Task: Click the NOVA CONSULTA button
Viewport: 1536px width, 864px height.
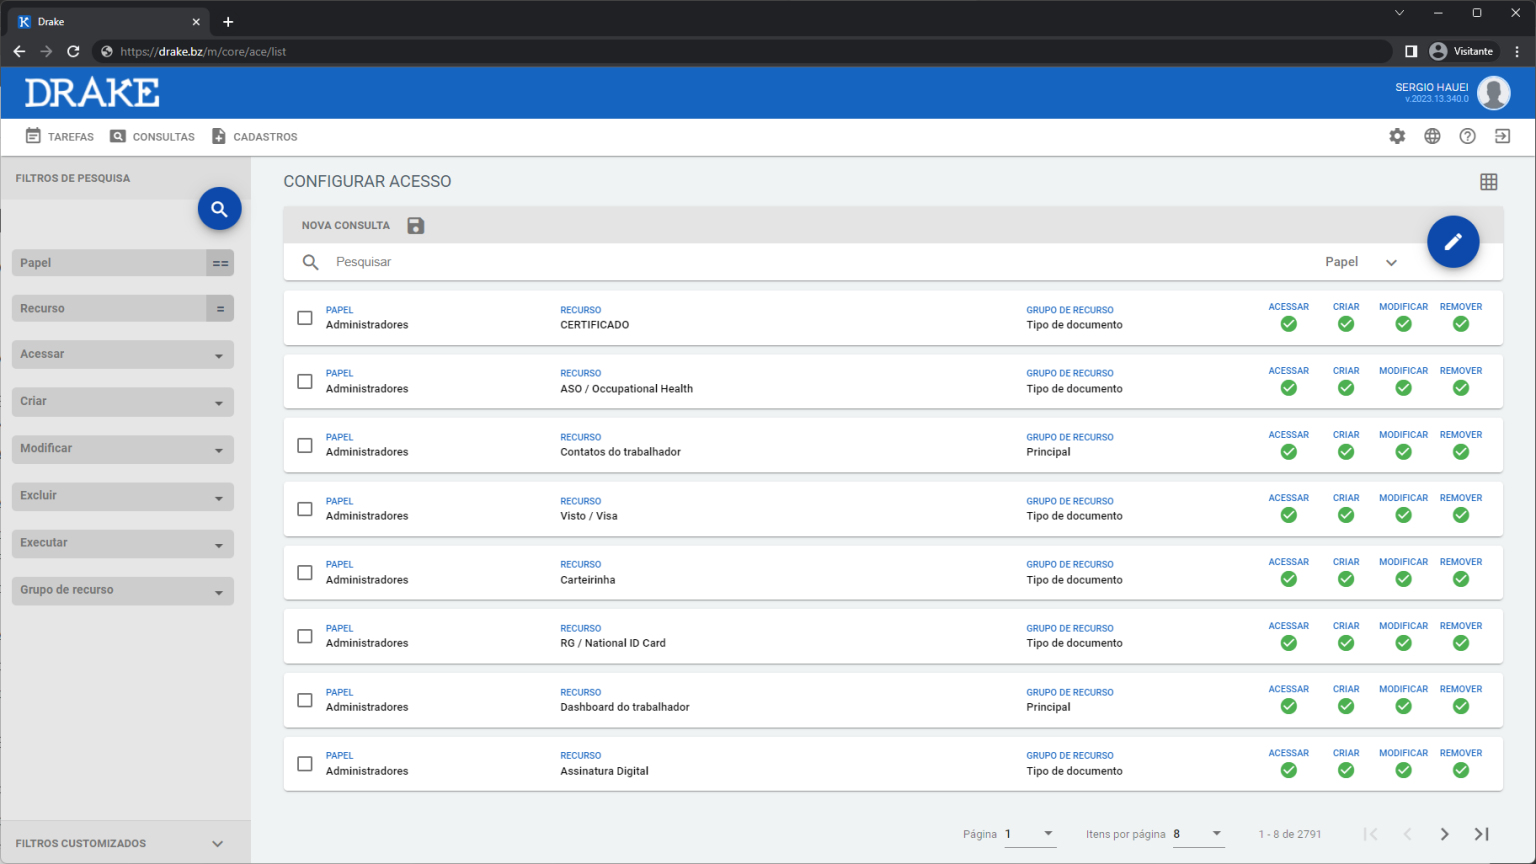Action: click(346, 226)
